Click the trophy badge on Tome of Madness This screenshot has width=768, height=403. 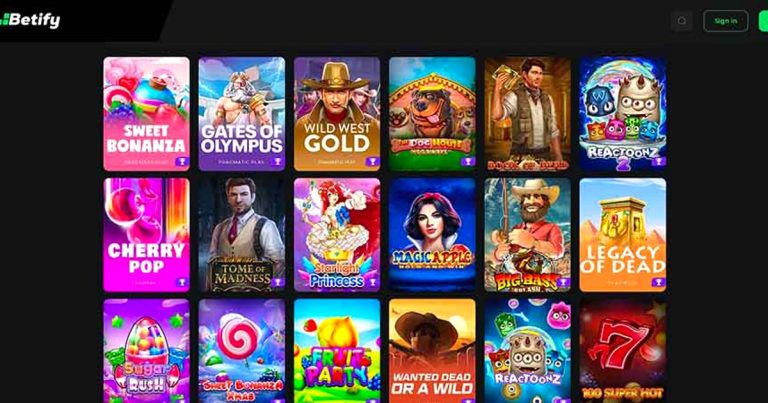coord(277,282)
